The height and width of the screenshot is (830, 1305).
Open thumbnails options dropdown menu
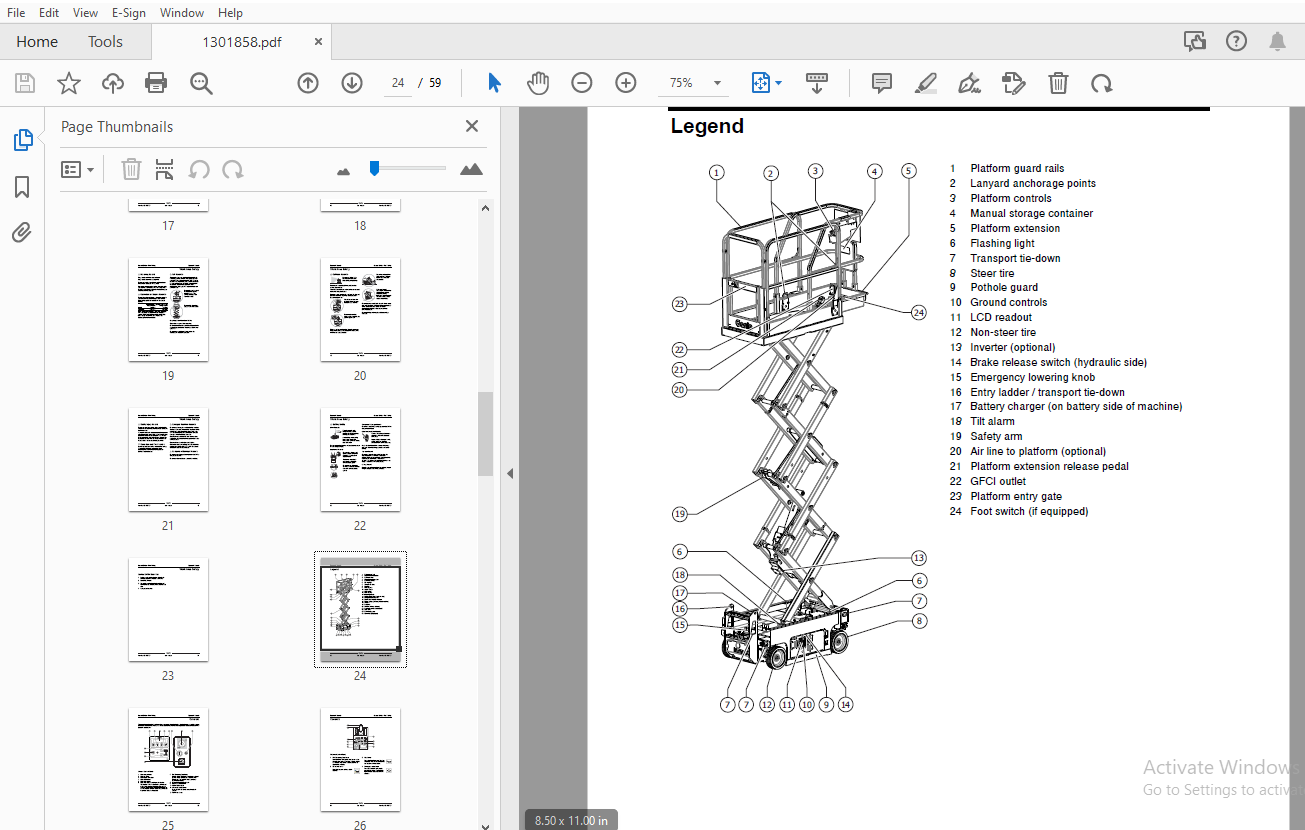(x=78, y=169)
